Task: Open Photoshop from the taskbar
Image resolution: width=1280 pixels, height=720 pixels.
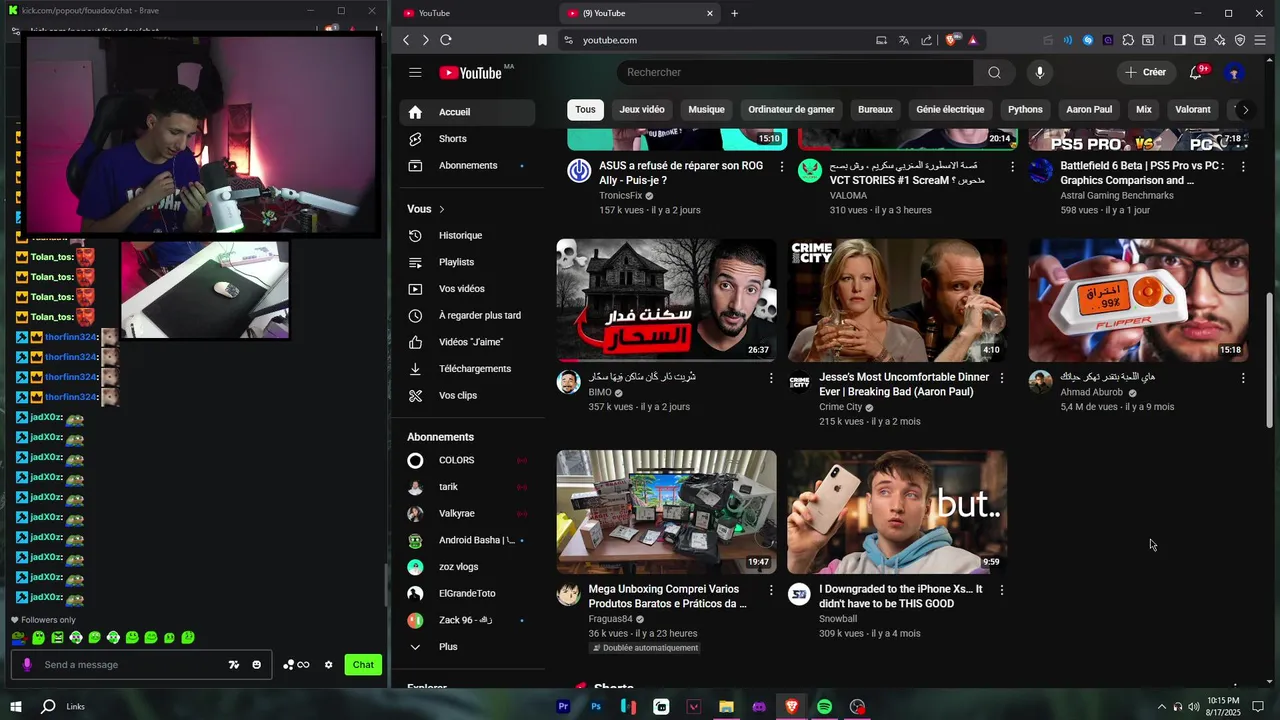Action: coord(596,707)
